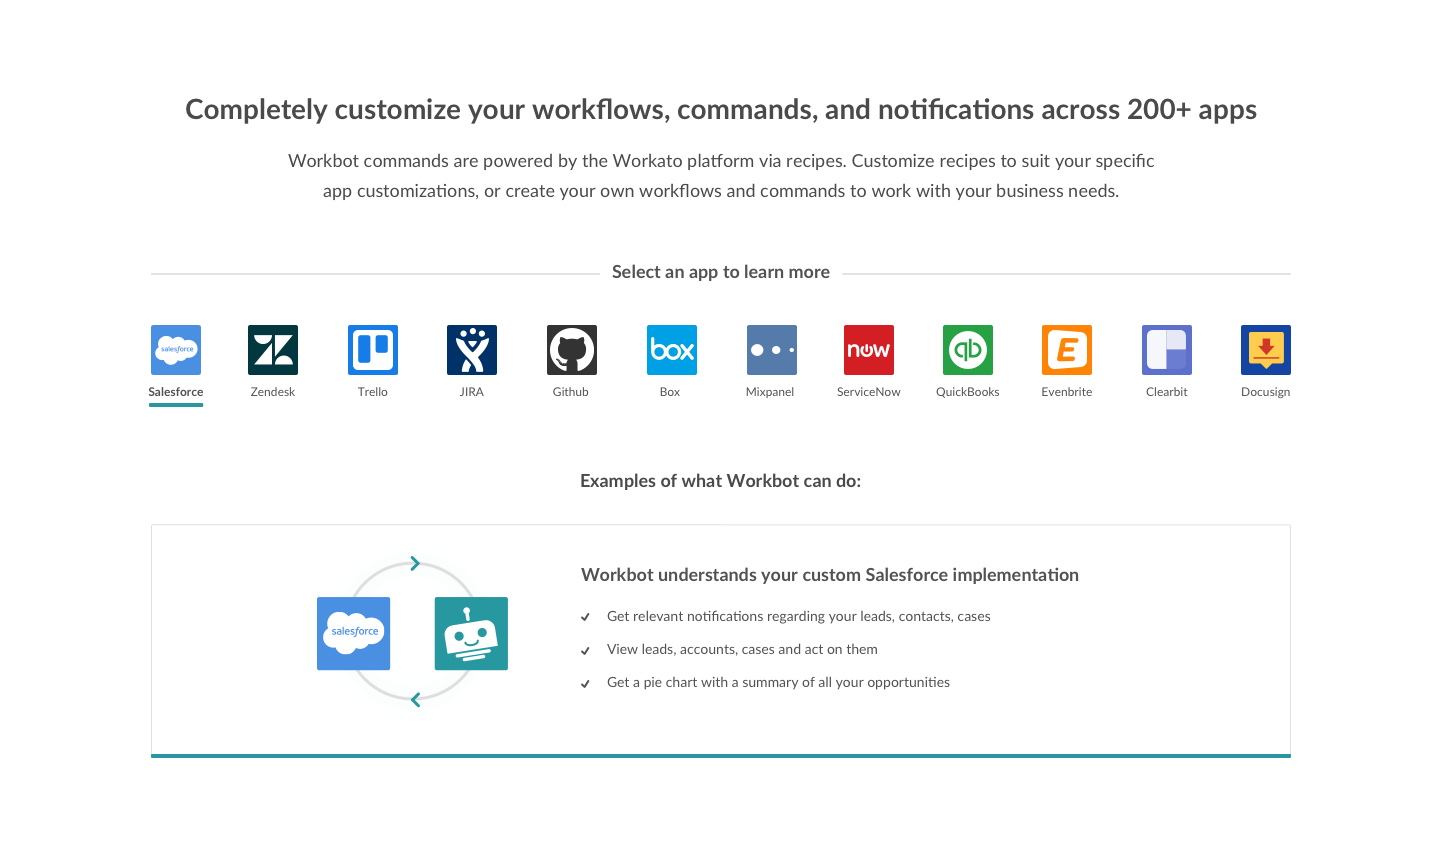The width and height of the screenshot is (1440, 850).
Task: Select the Github octocat icon
Action: 572,350
